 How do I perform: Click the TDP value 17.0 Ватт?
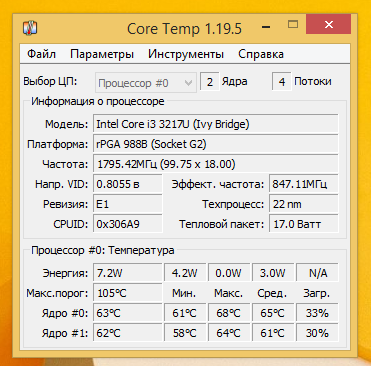pyautogui.click(x=304, y=224)
